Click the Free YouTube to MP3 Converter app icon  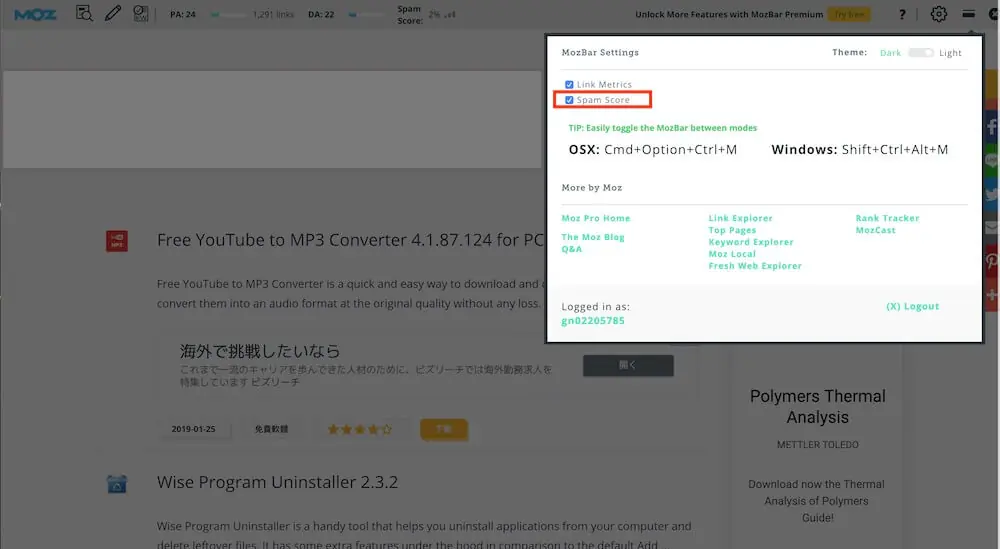pos(117,241)
